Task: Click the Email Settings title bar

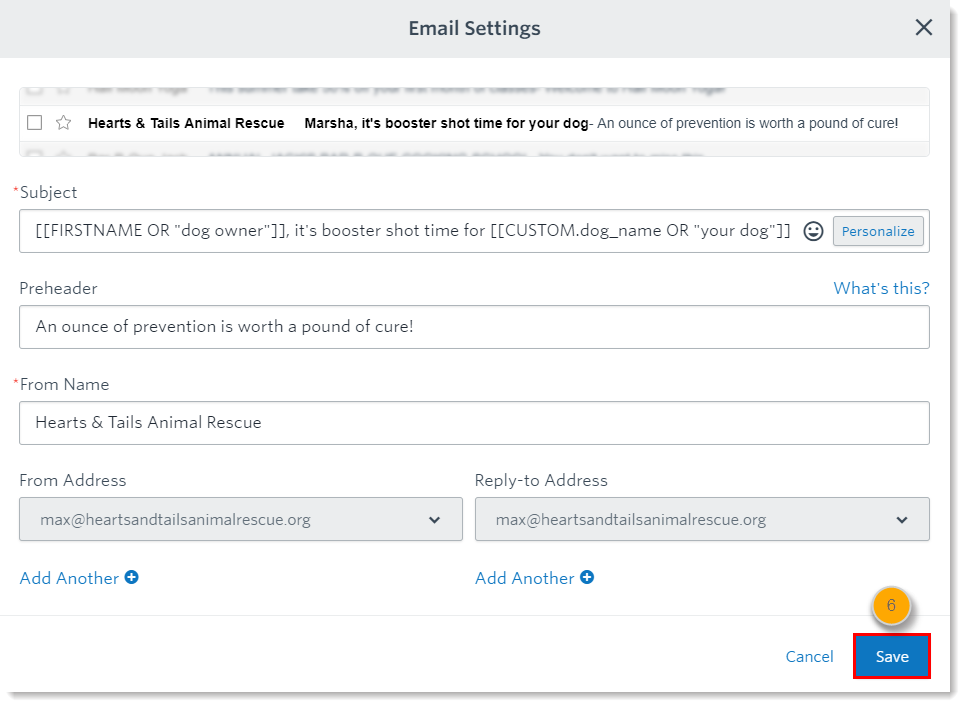Action: (474, 28)
